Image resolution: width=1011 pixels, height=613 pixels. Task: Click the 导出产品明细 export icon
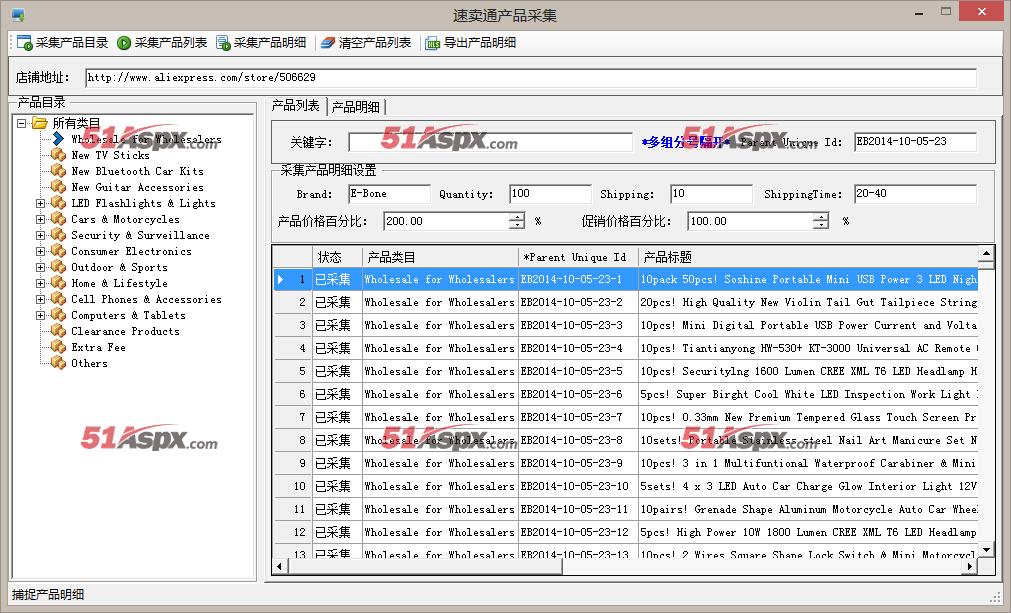pos(432,43)
